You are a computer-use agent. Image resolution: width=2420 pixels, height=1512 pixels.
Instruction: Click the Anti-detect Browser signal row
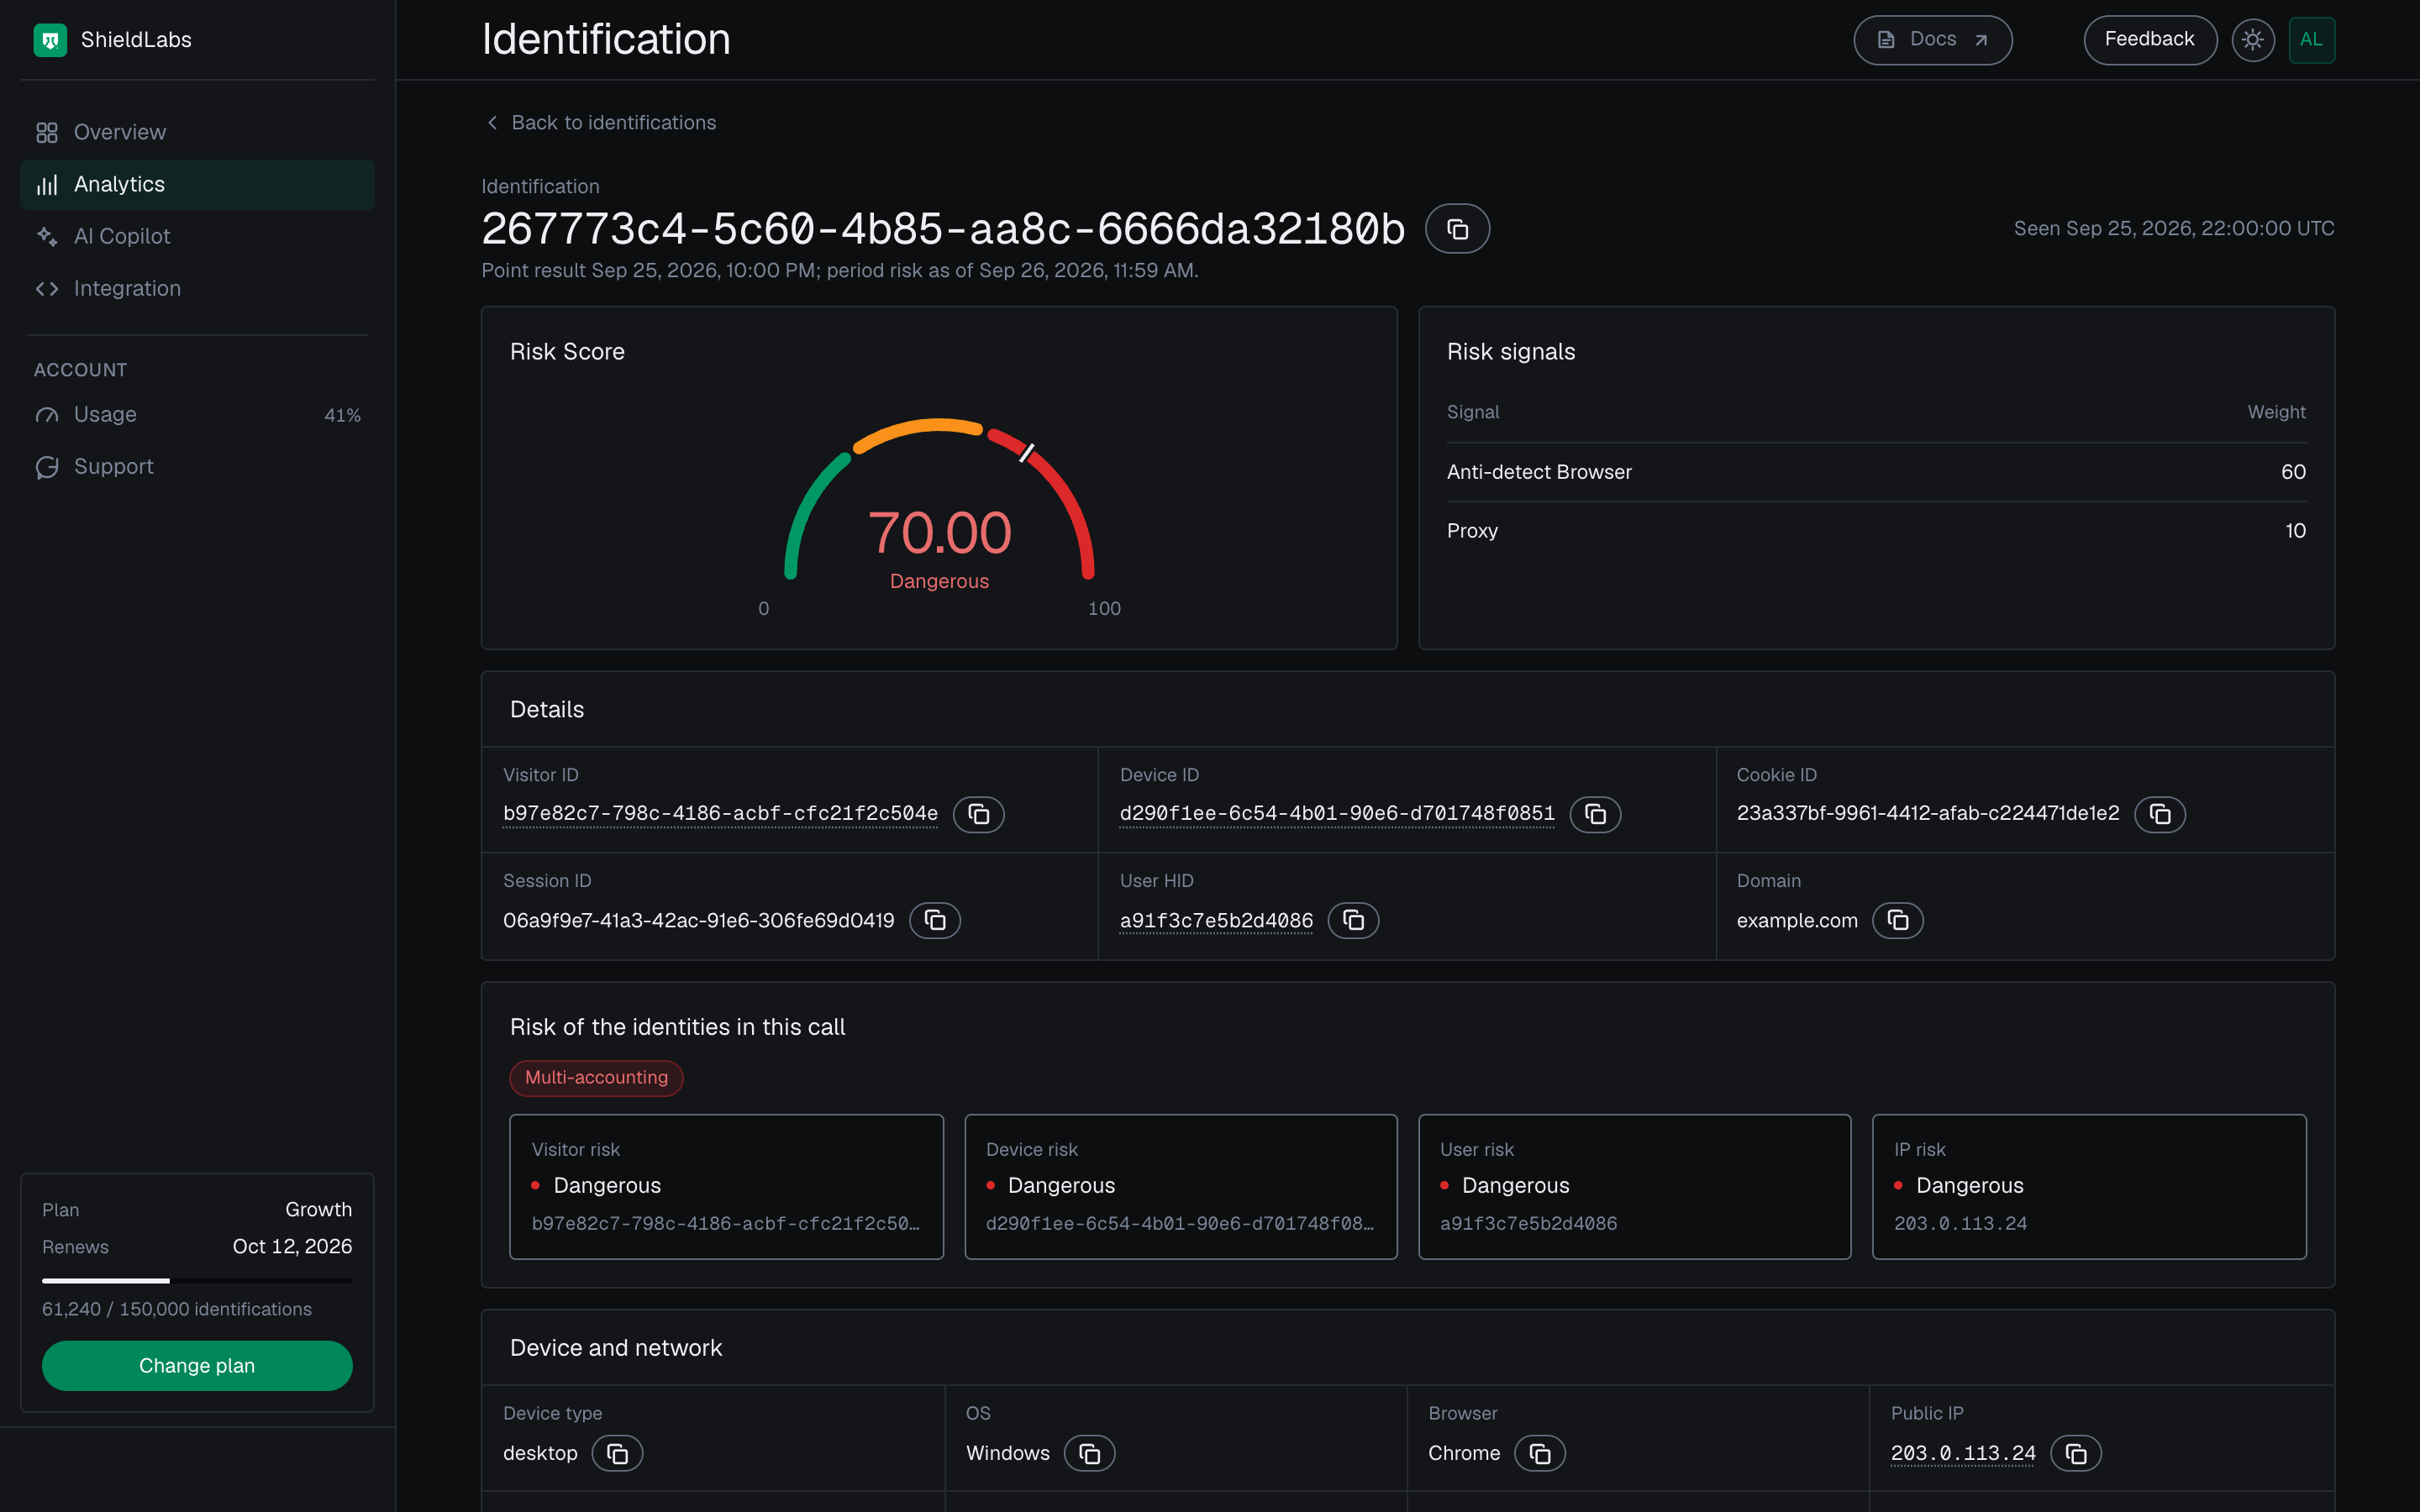(x=1876, y=472)
